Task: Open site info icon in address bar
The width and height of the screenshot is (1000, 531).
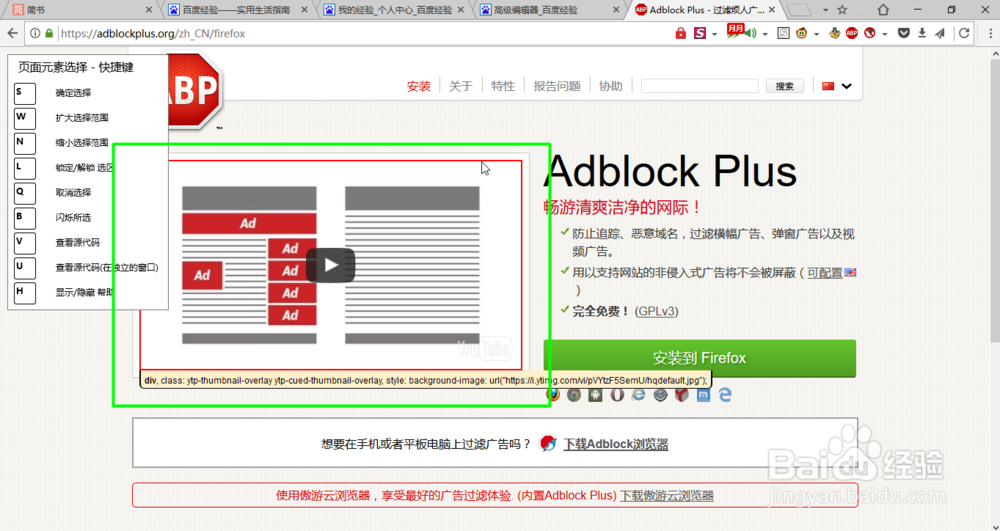Action: click(x=35, y=33)
